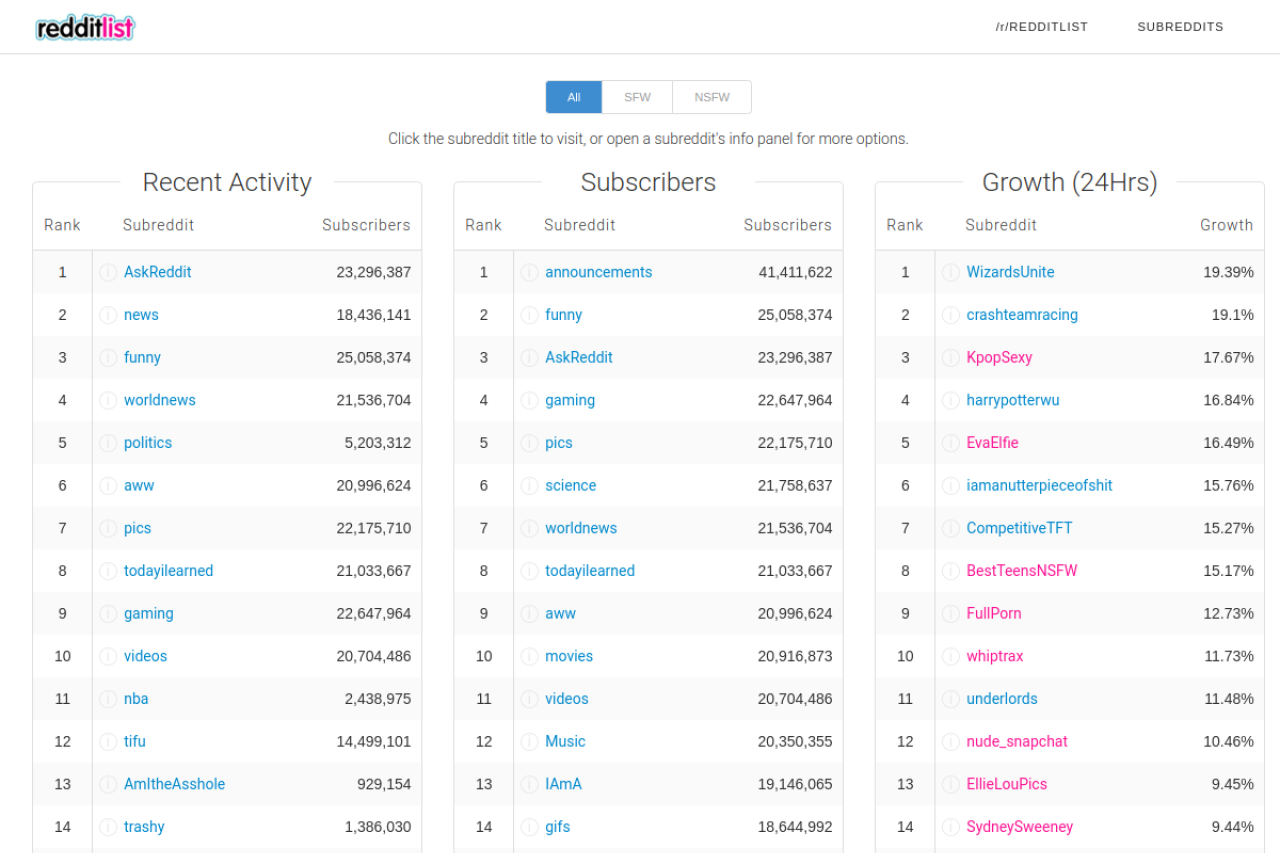The width and height of the screenshot is (1280, 853).
Task: Click the info icon beside gifs
Action: (529, 826)
